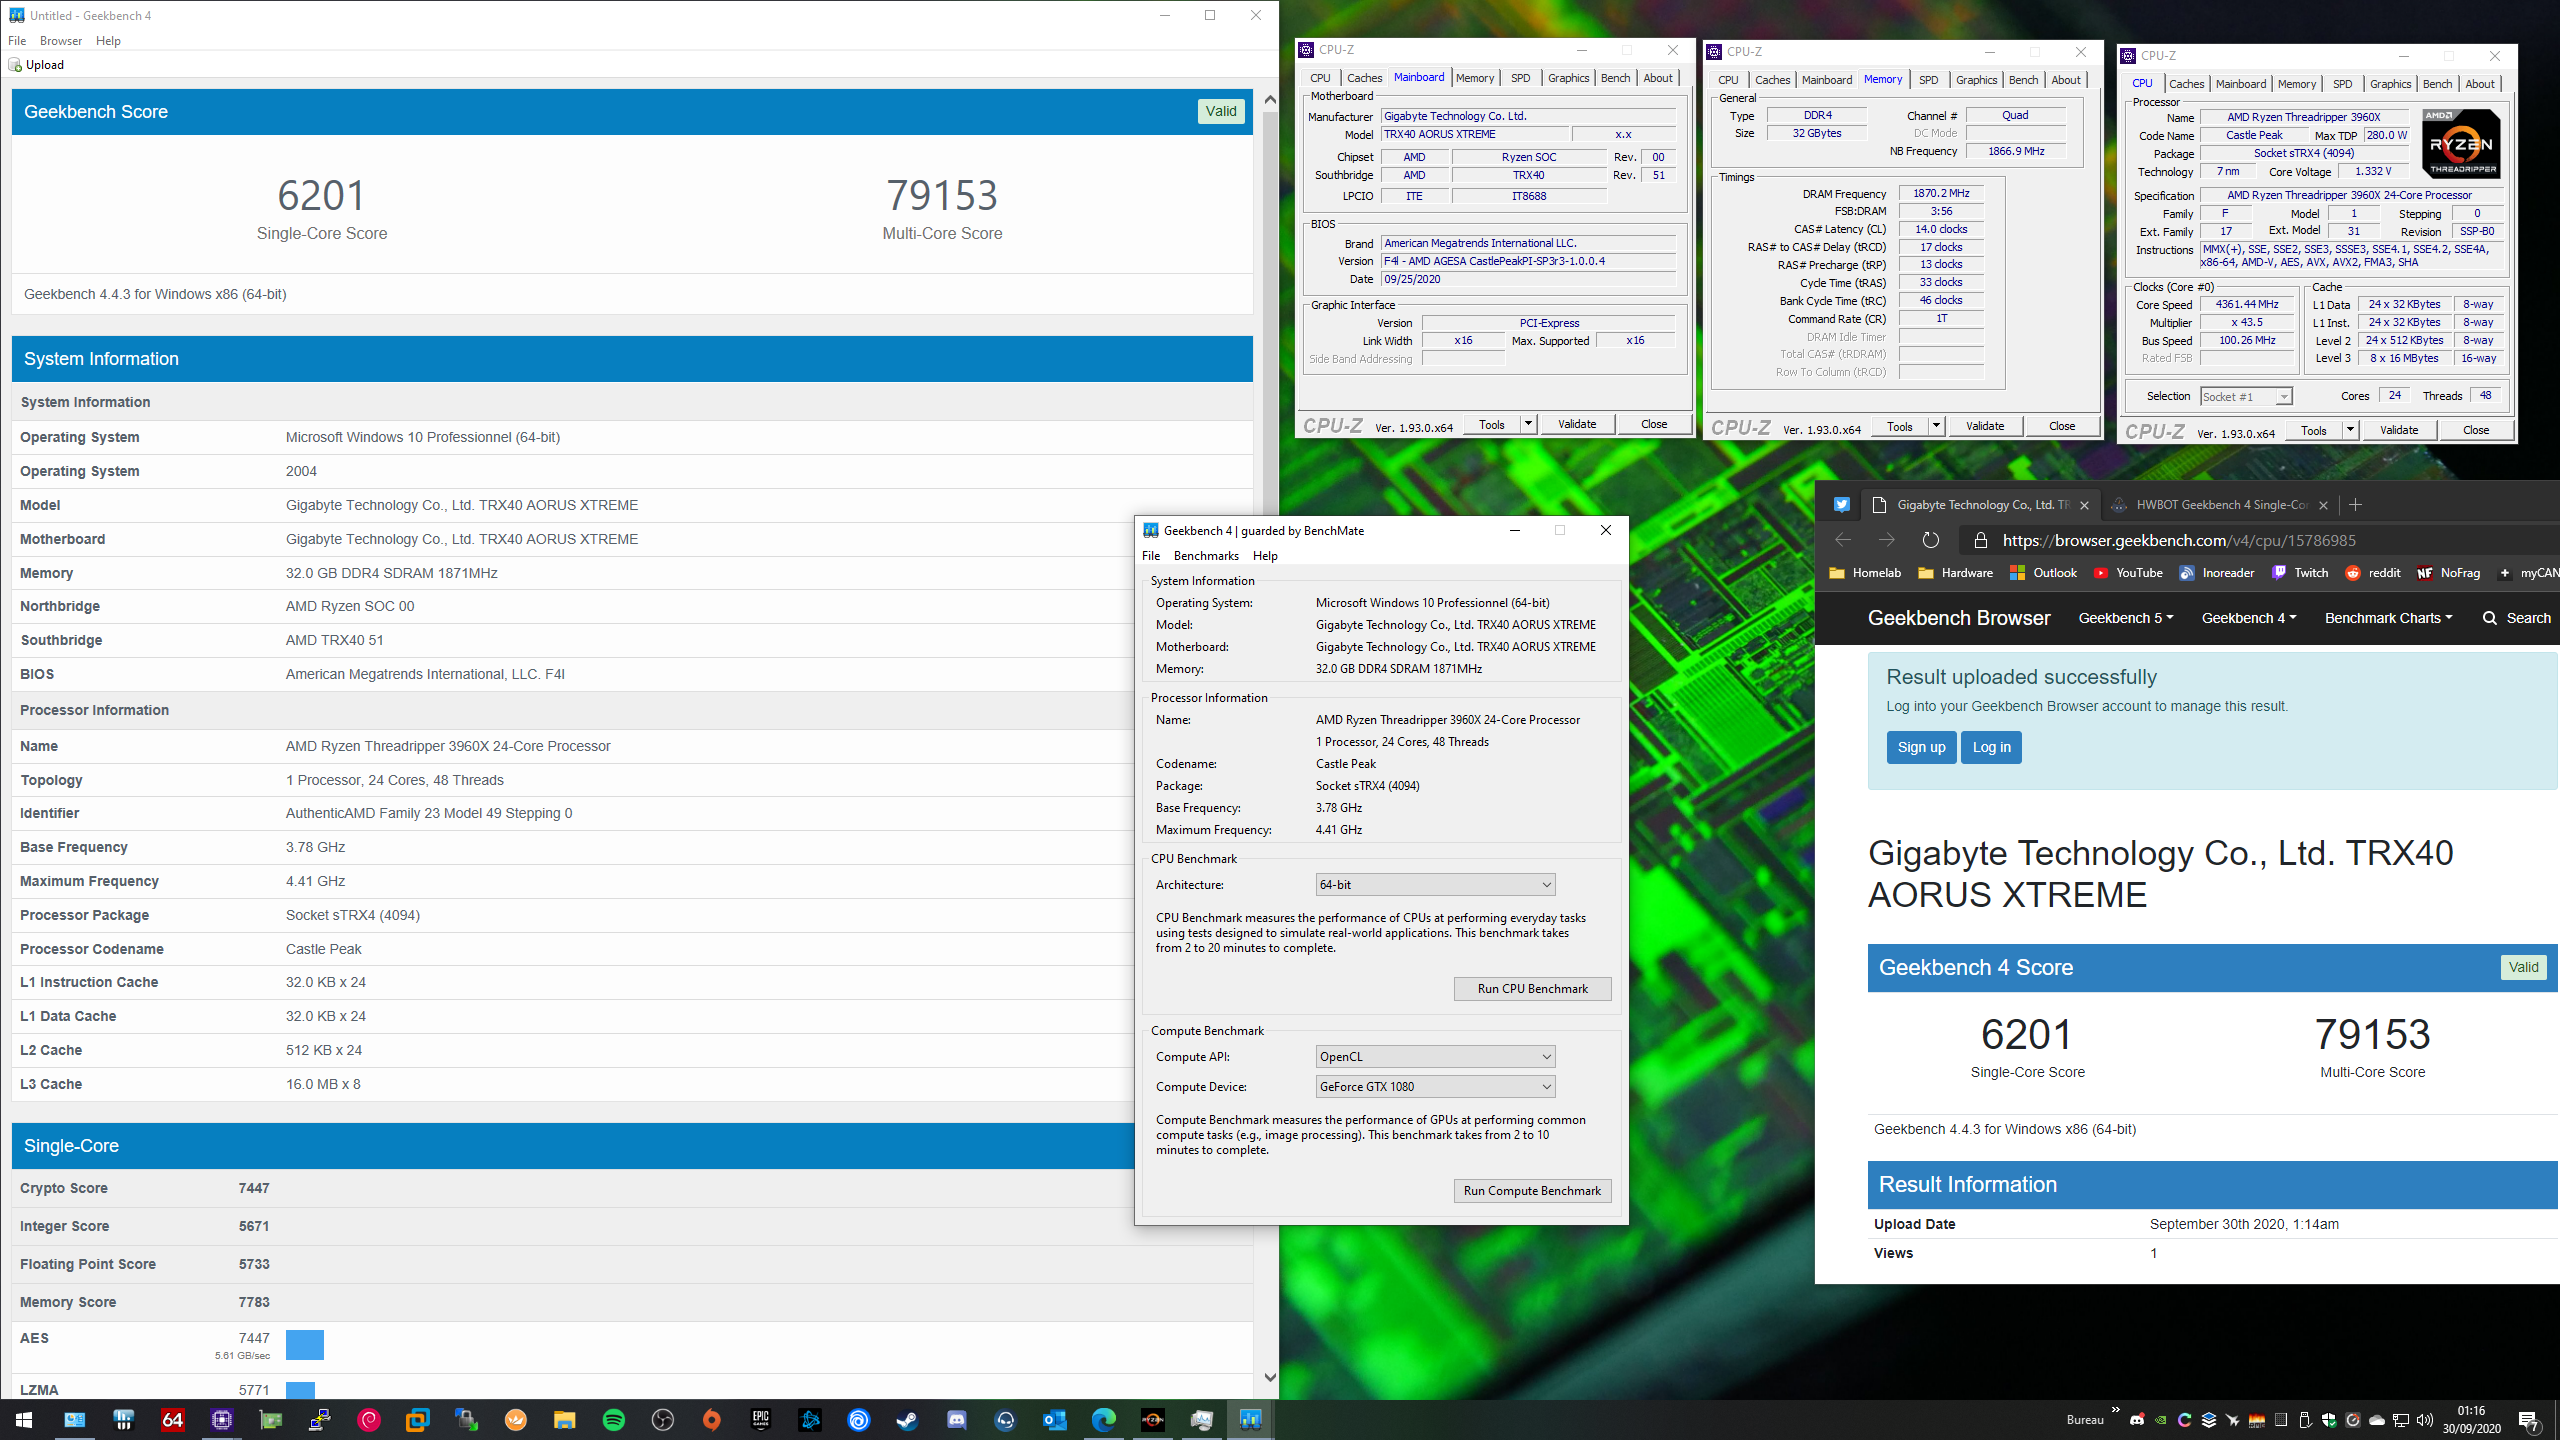Open the Benchmarks menu in BenchMate Geekbench
This screenshot has height=1440, width=2560.
(x=1206, y=556)
